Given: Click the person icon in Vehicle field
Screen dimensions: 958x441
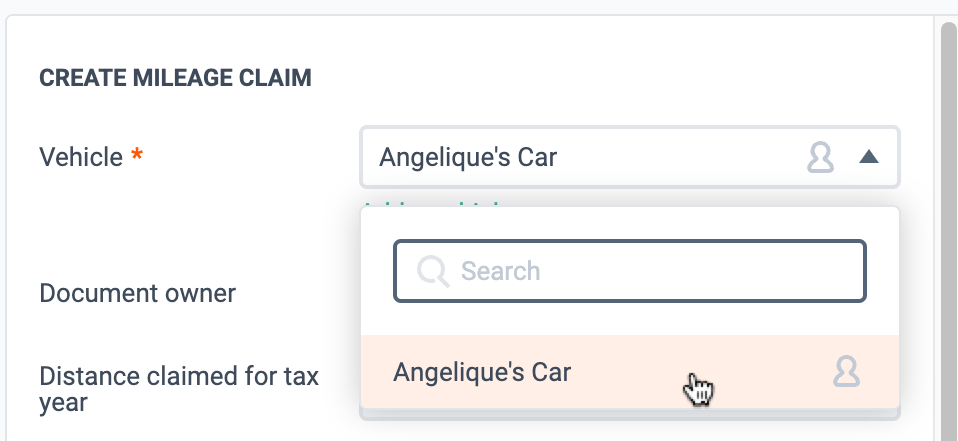Looking at the screenshot, I should point(820,158).
